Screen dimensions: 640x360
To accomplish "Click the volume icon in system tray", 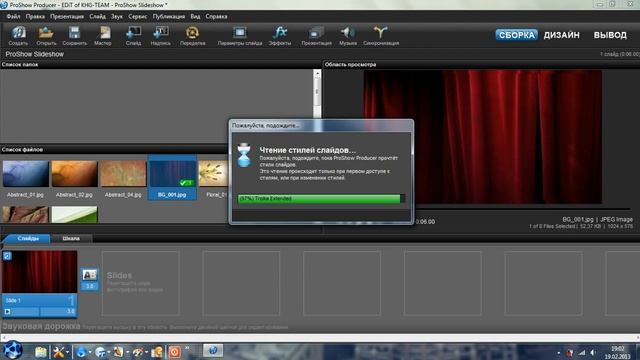I will [x=593, y=353].
